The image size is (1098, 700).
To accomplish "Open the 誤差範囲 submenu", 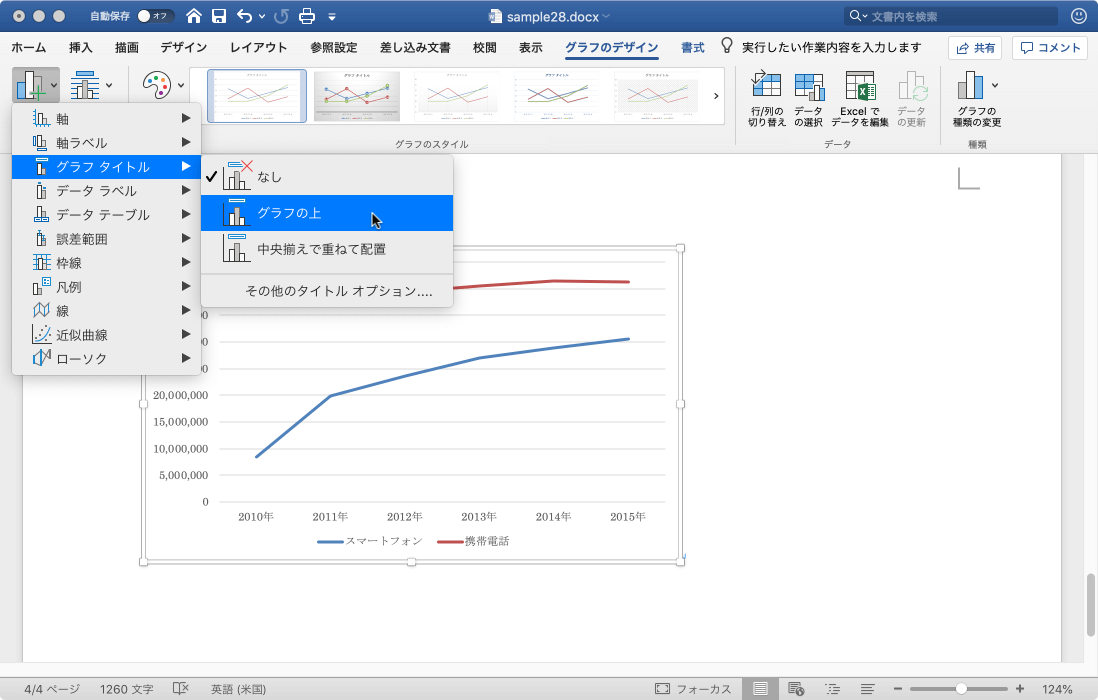I will (106, 239).
